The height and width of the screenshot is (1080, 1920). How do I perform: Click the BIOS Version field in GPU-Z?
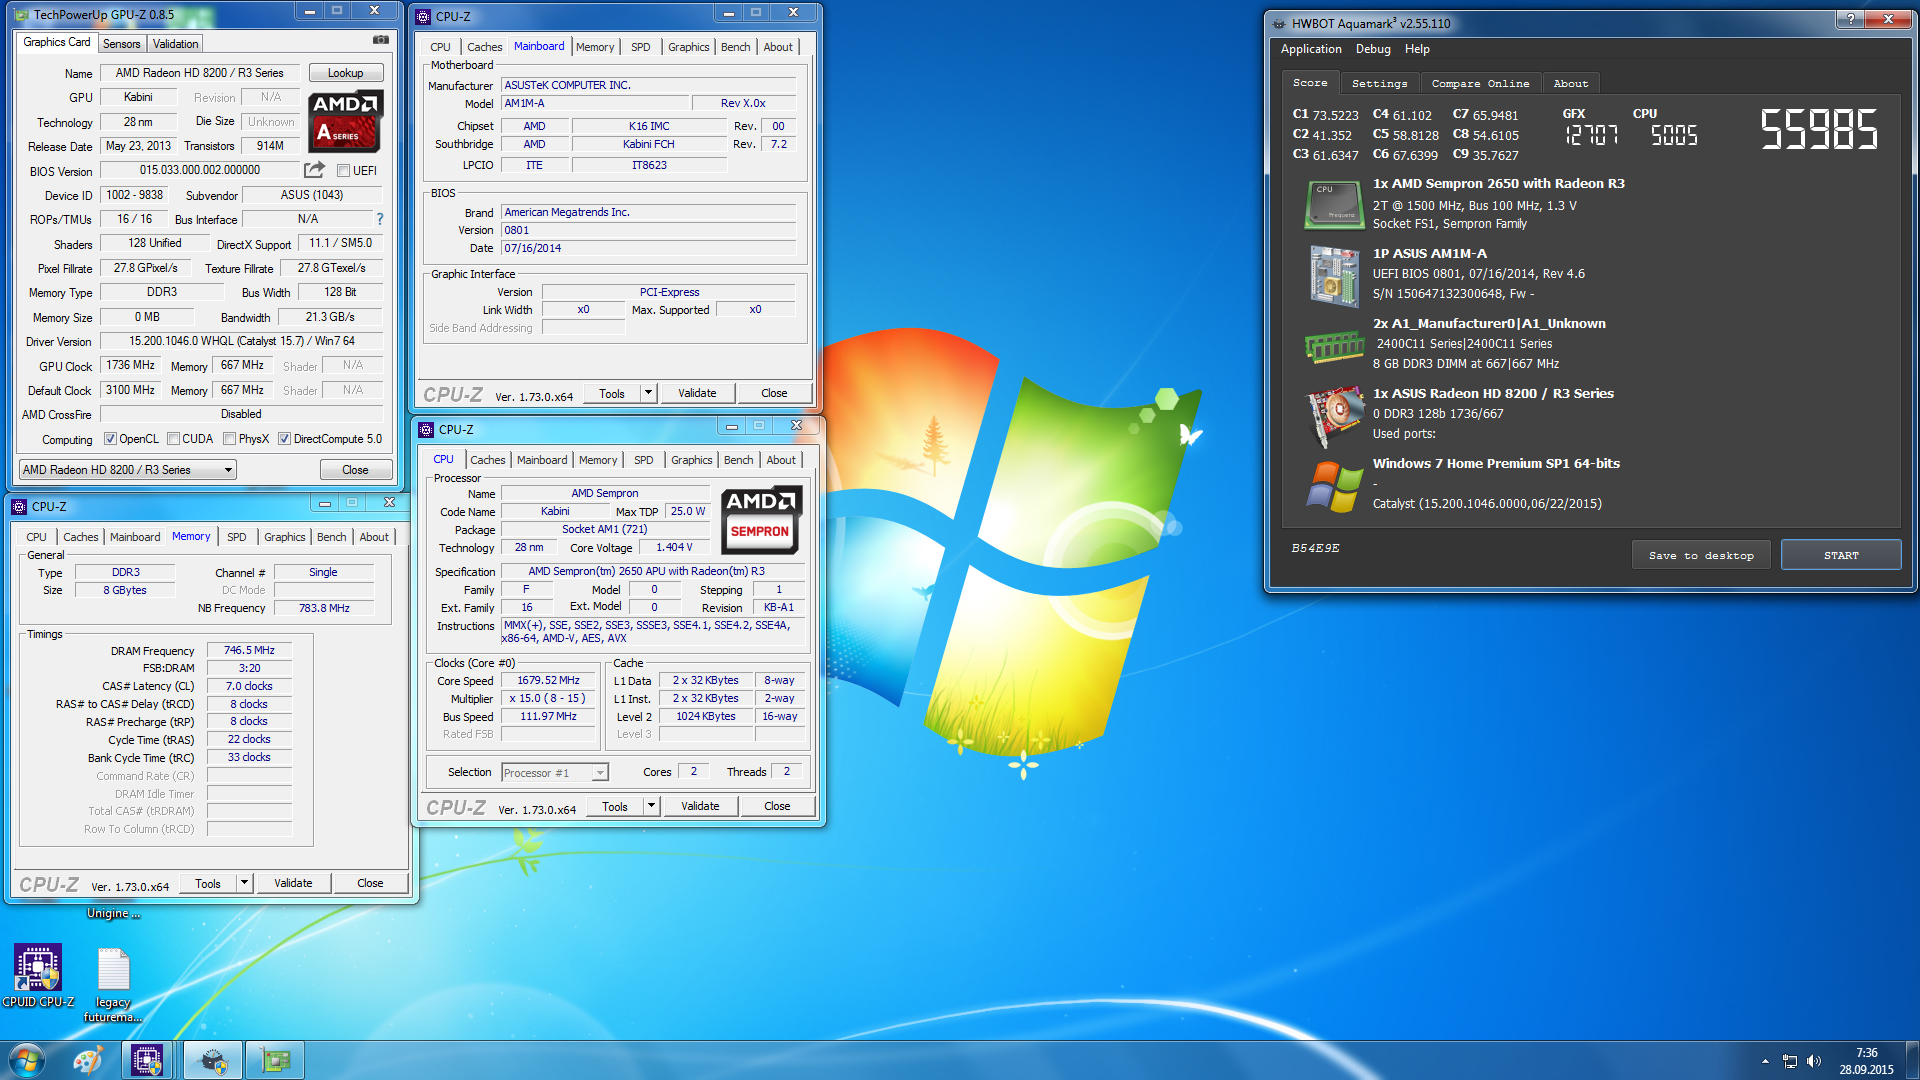point(199,170)
